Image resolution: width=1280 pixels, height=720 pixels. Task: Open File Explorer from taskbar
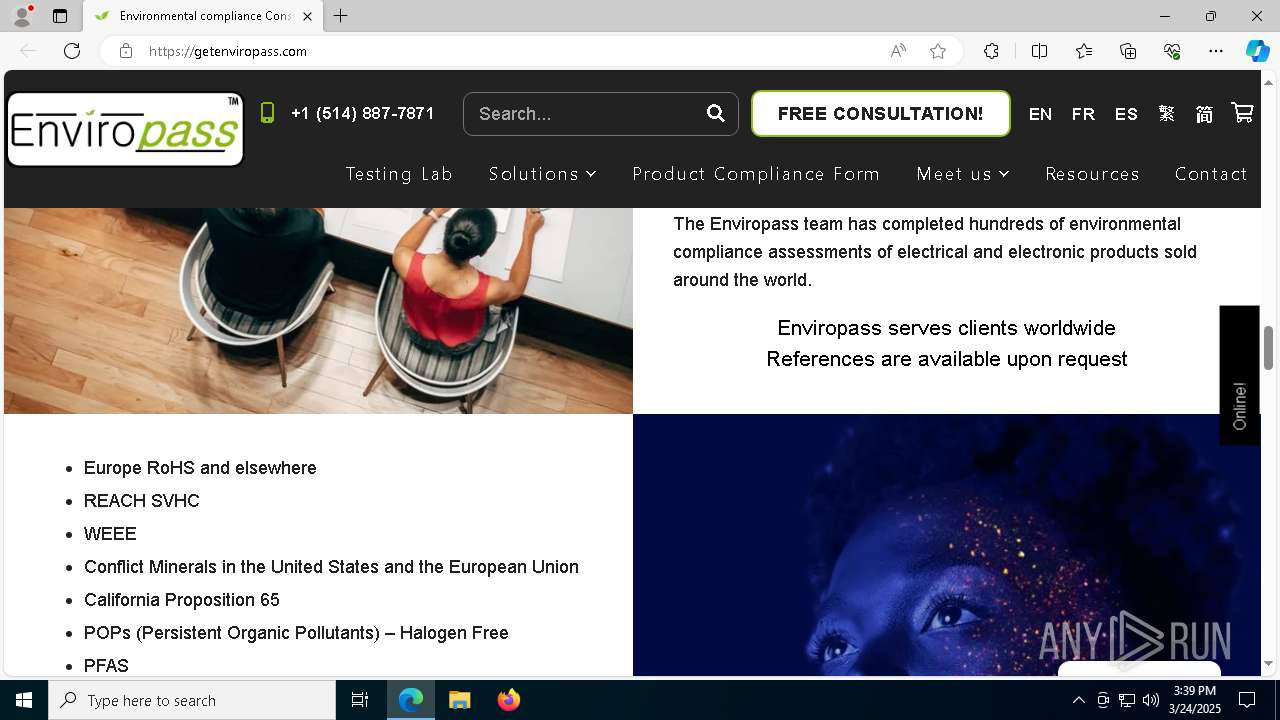(x=460, y=700)
